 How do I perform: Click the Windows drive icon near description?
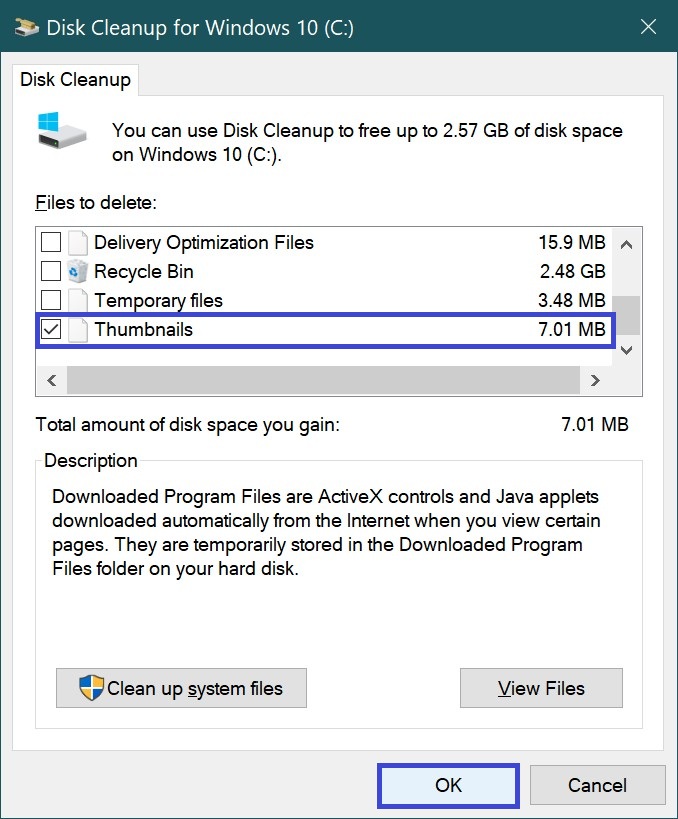pos(62,130)
